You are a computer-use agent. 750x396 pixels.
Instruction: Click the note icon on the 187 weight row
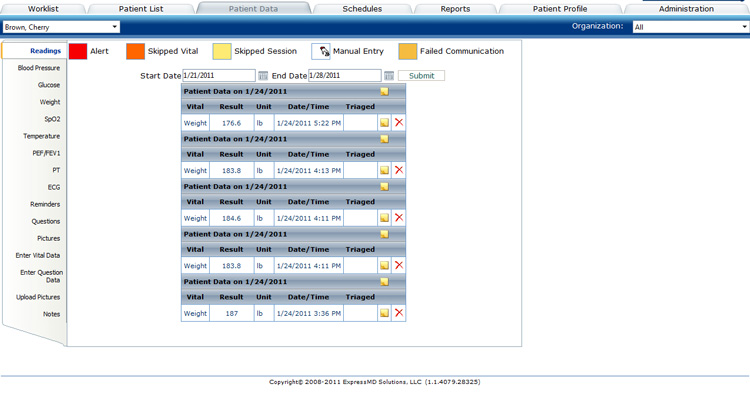tap(385, 313)
